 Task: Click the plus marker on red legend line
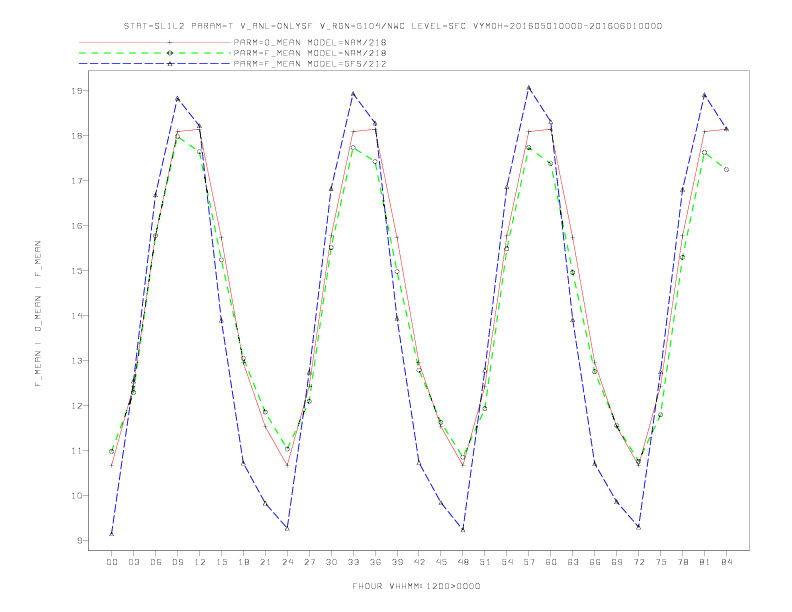pyautogui.click(x=170, y=42)
